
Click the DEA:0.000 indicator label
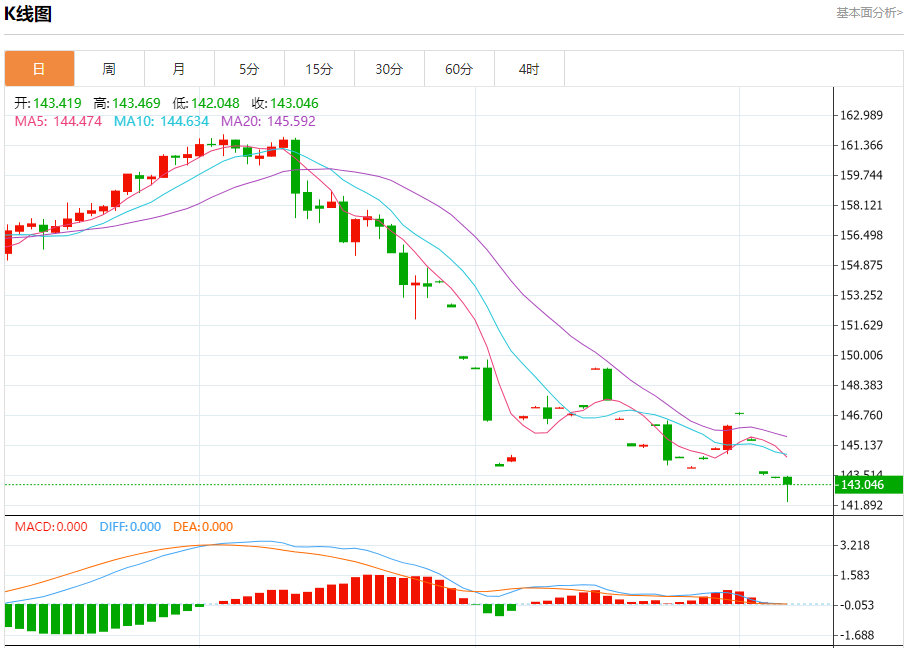203,527
